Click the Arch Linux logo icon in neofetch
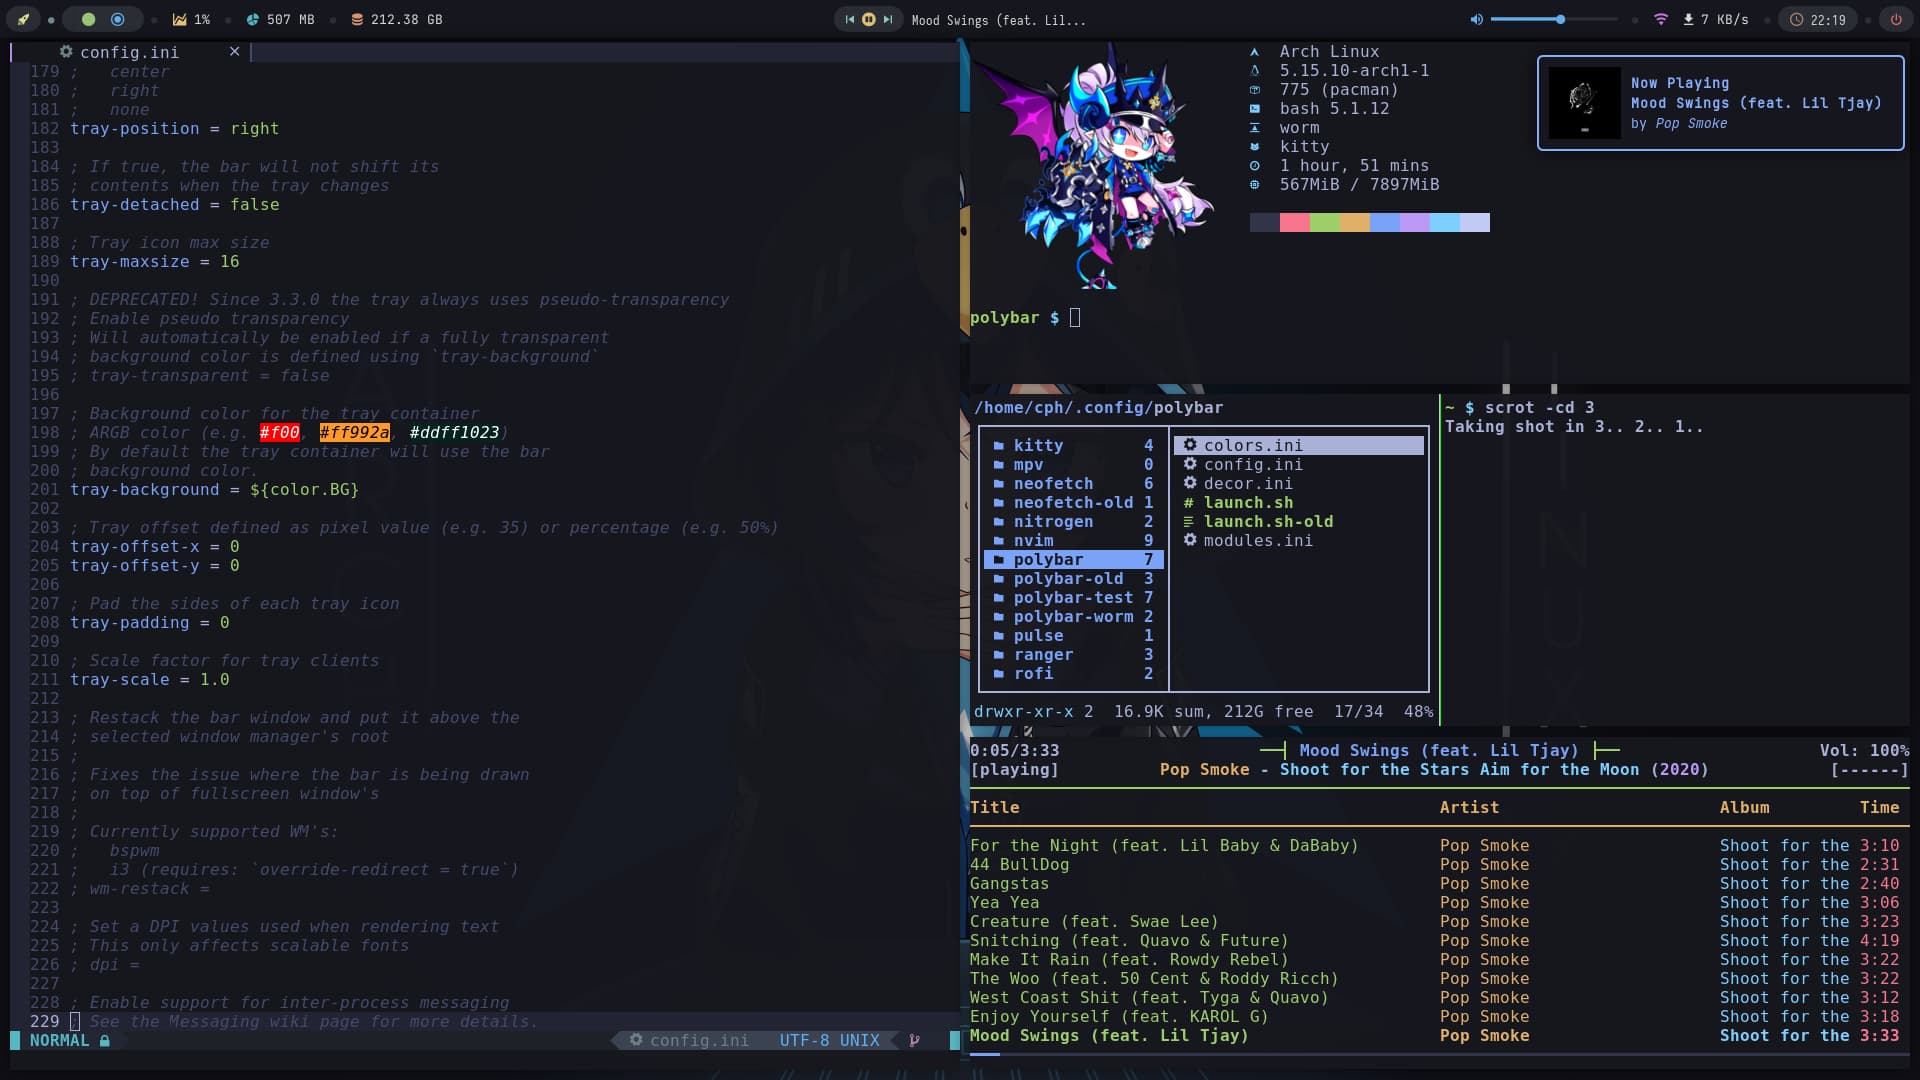The height and width of the screenshot is (1080, 1920). (1254, 51)
